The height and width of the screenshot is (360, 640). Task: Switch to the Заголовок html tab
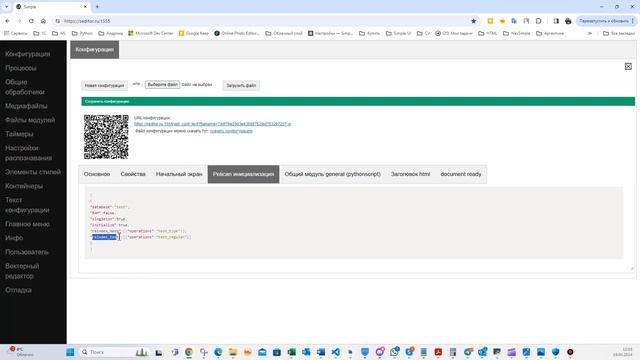(x=411, y=174)
